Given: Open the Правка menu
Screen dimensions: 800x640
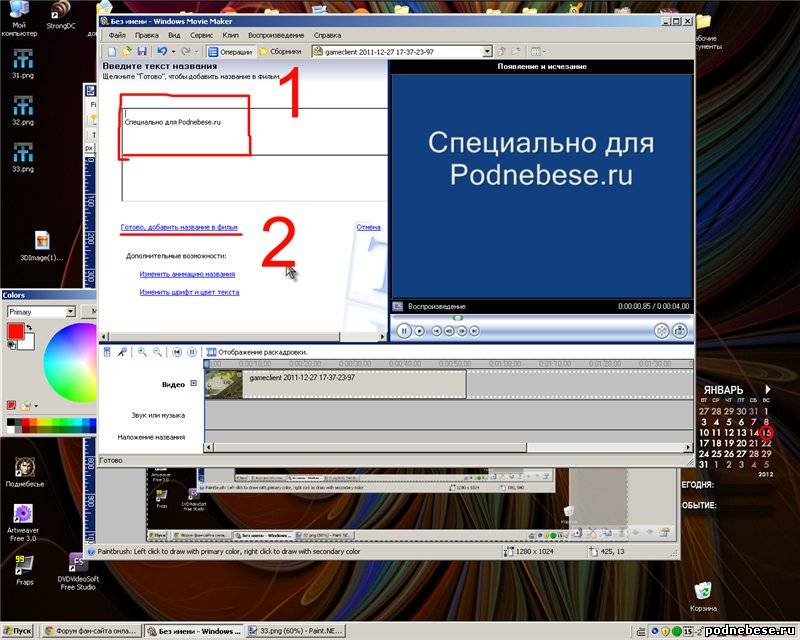Looking at the screenshot, I should [x=146, y=35].
